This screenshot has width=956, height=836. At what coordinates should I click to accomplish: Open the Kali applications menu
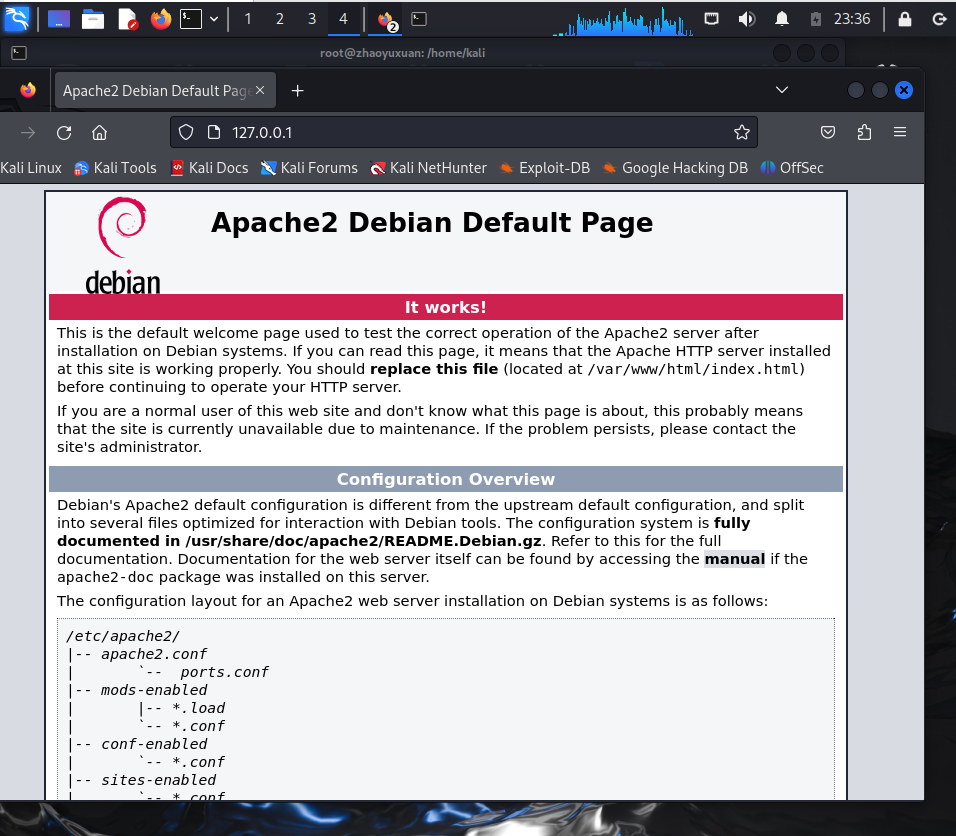[17, 18]
